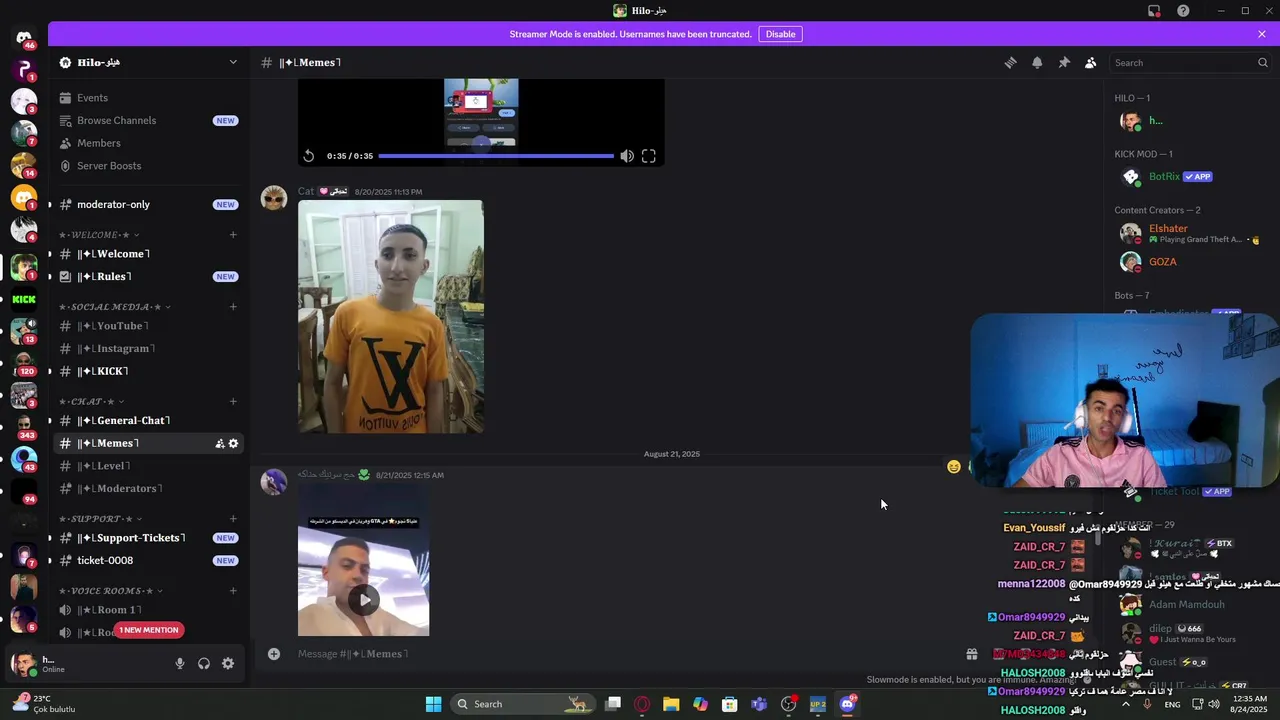Viewport: 1280px width, 720px height.
Task: Jump to the 1 New Mention
Action: [149, 630]
